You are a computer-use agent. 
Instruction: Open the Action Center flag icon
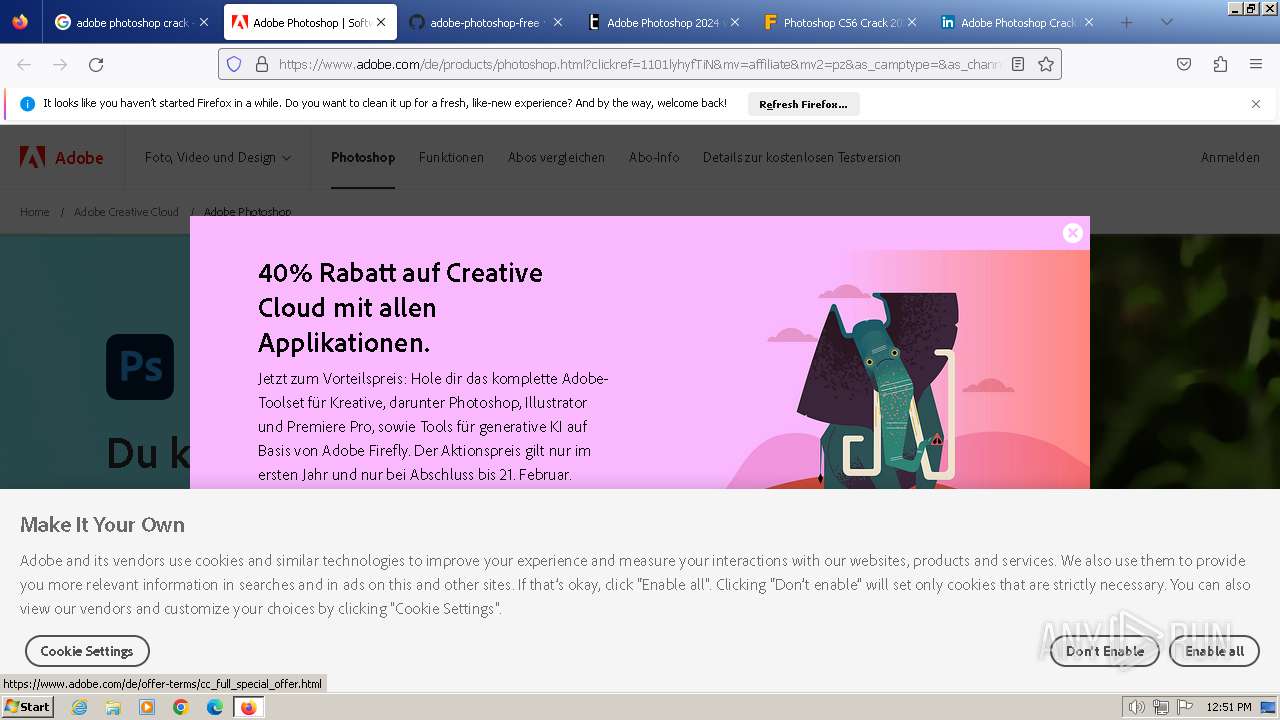tap(1185, 707)
